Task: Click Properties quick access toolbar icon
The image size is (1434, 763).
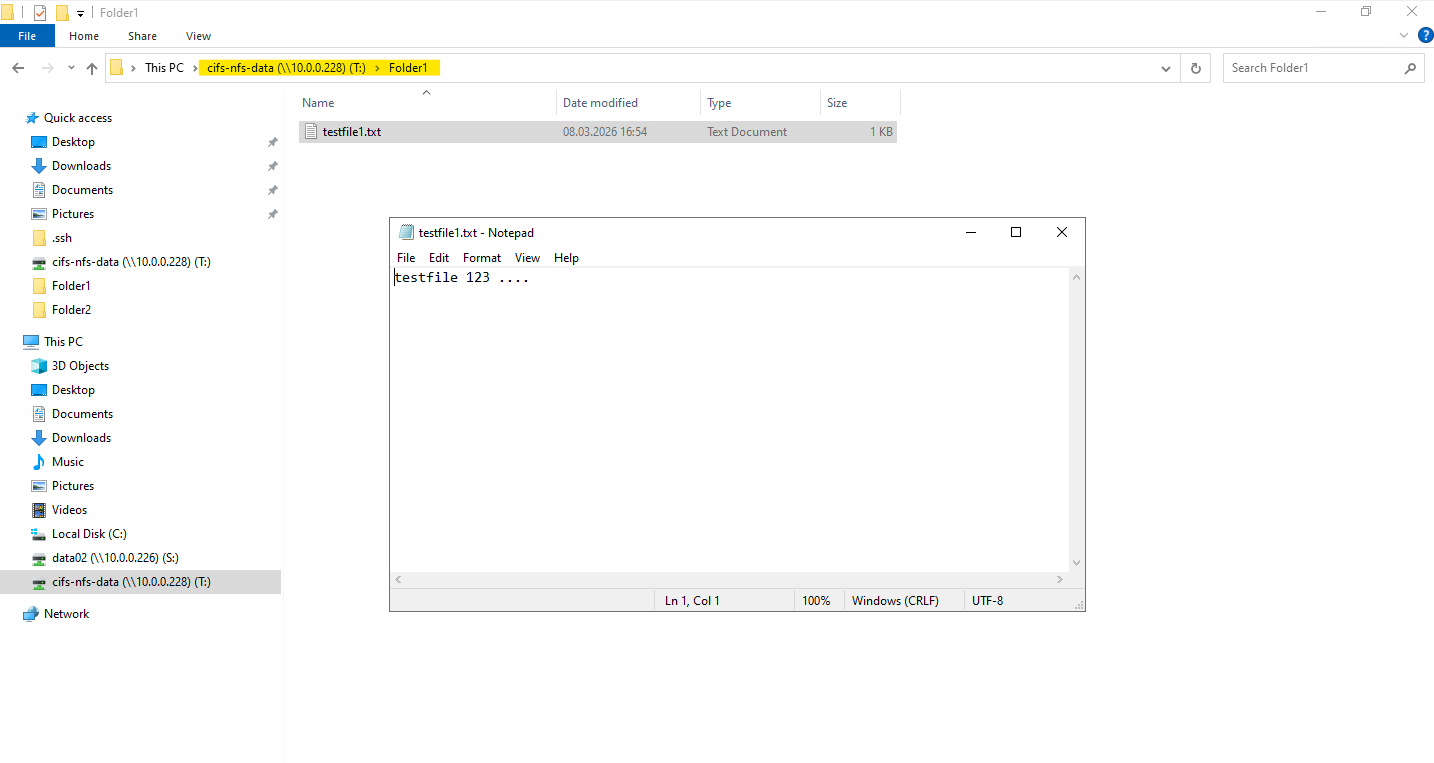Action: 40,13
